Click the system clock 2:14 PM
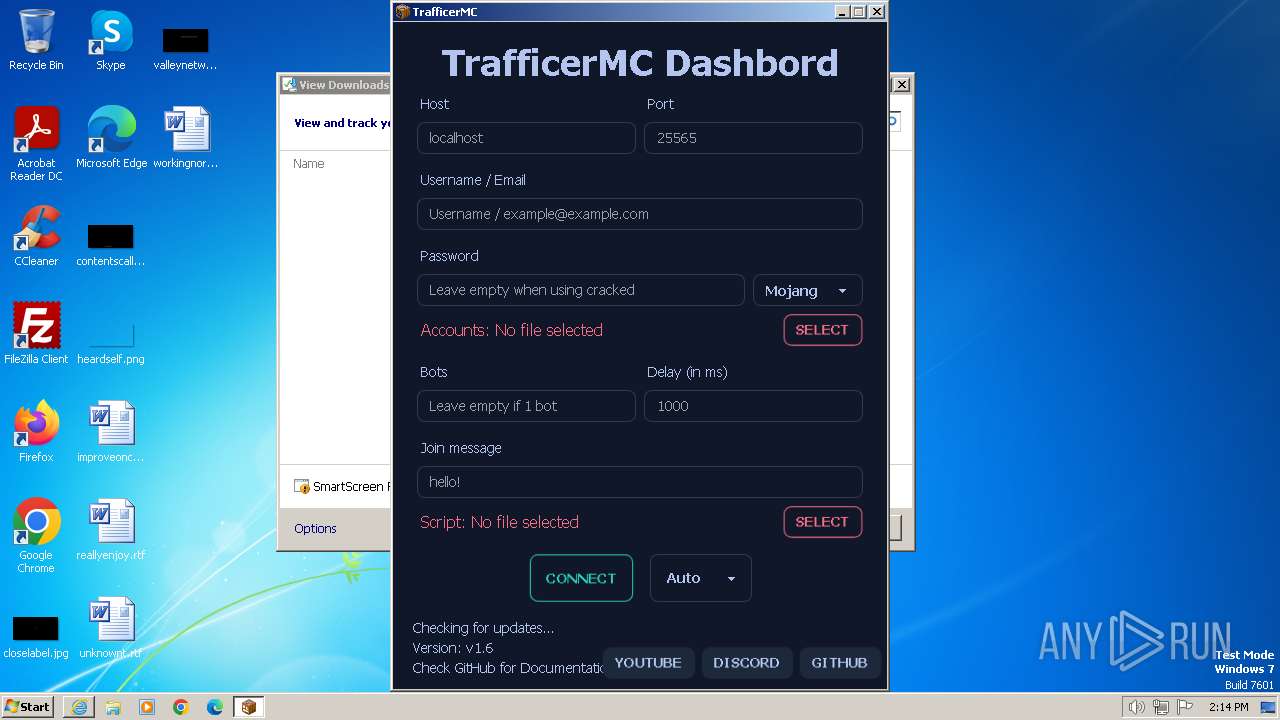The width and height of the screenshot is (1280, 720). (1228, 707)
